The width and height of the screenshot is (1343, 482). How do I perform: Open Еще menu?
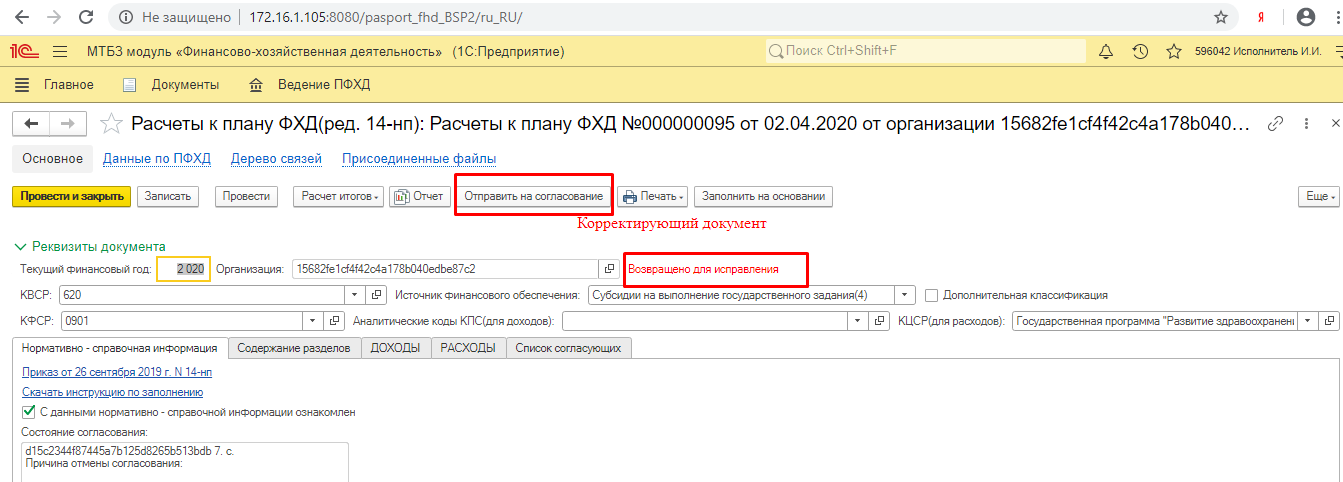tap(1318, 196)
